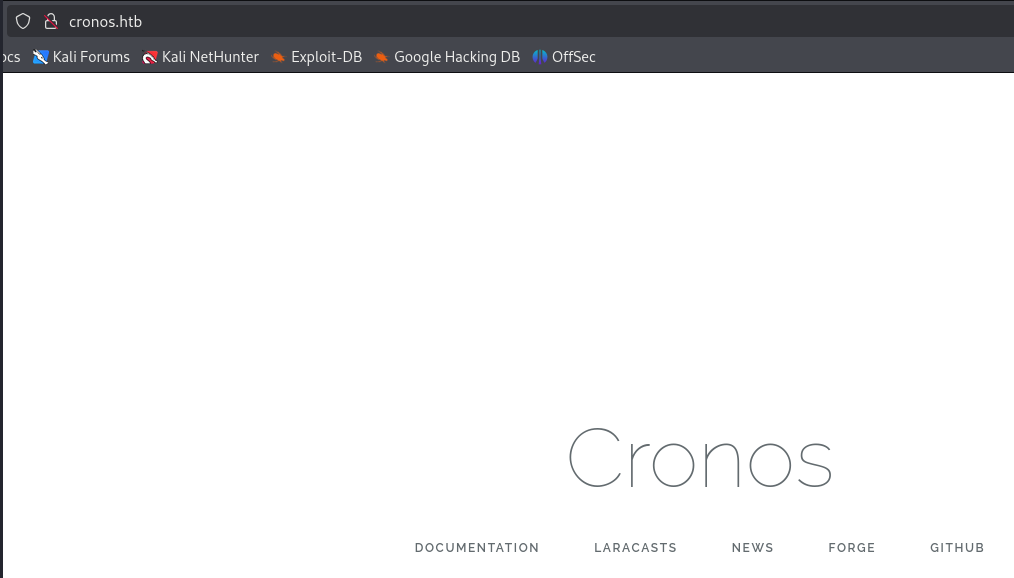The height and width of the screenshot is (578, 1014).
Task: Open the Kali Forums bookmark label
Action: pyautogui.click(x=91, y=57)
